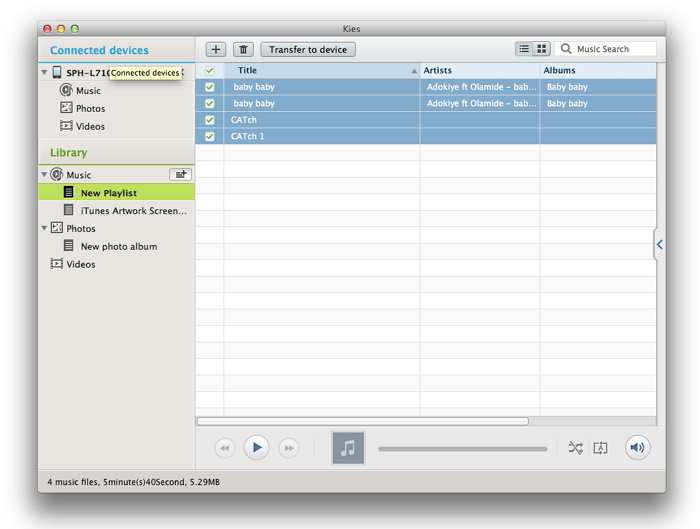Image resolution: width=700 pixels, height=529 pixels.
Task: Collapse the SPH-L710 device tree
Action: (44, 72)
